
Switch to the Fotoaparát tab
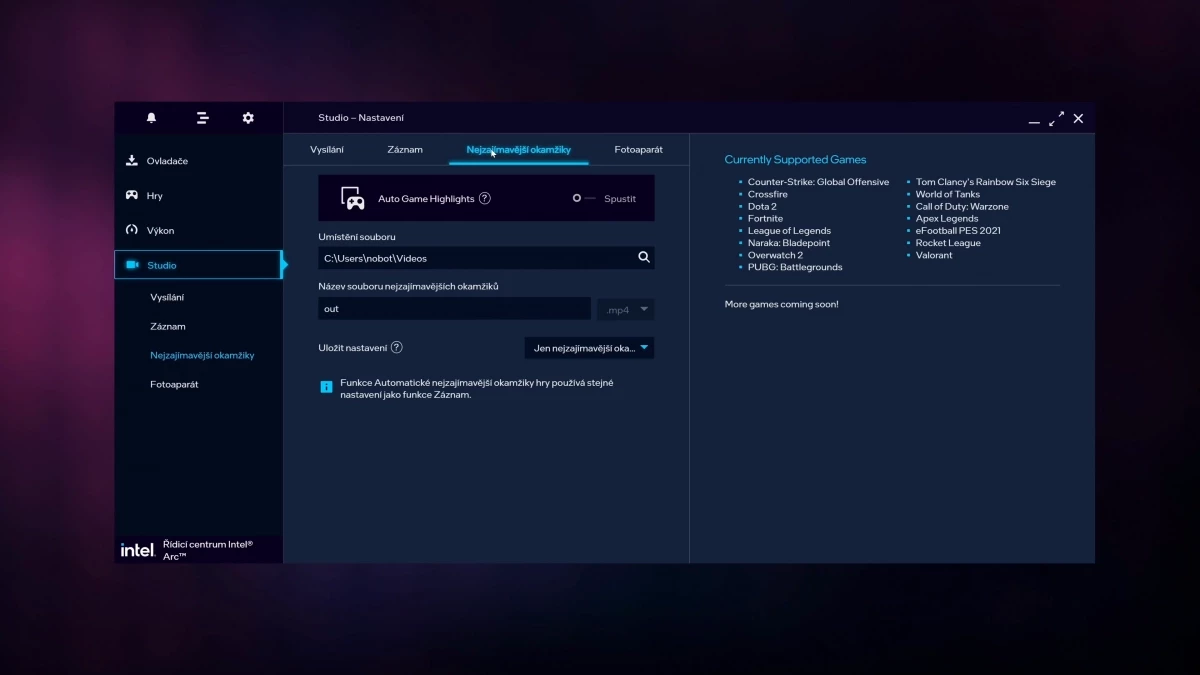pyautogui.click(x=638, y=149)
